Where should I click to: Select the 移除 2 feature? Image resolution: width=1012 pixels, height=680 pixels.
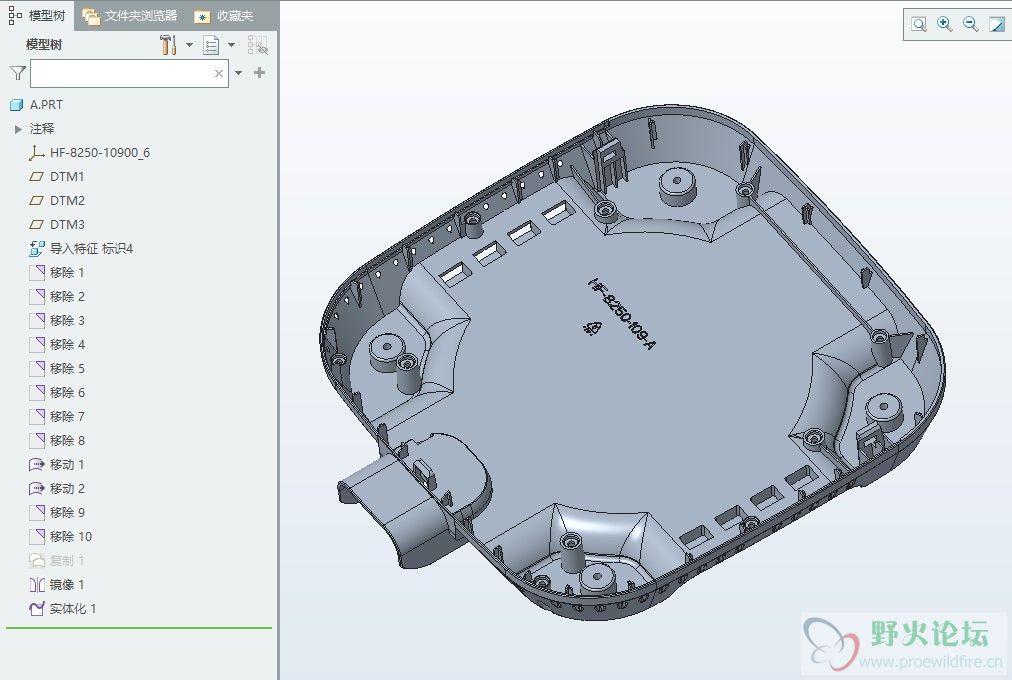[x=57, y=296]
